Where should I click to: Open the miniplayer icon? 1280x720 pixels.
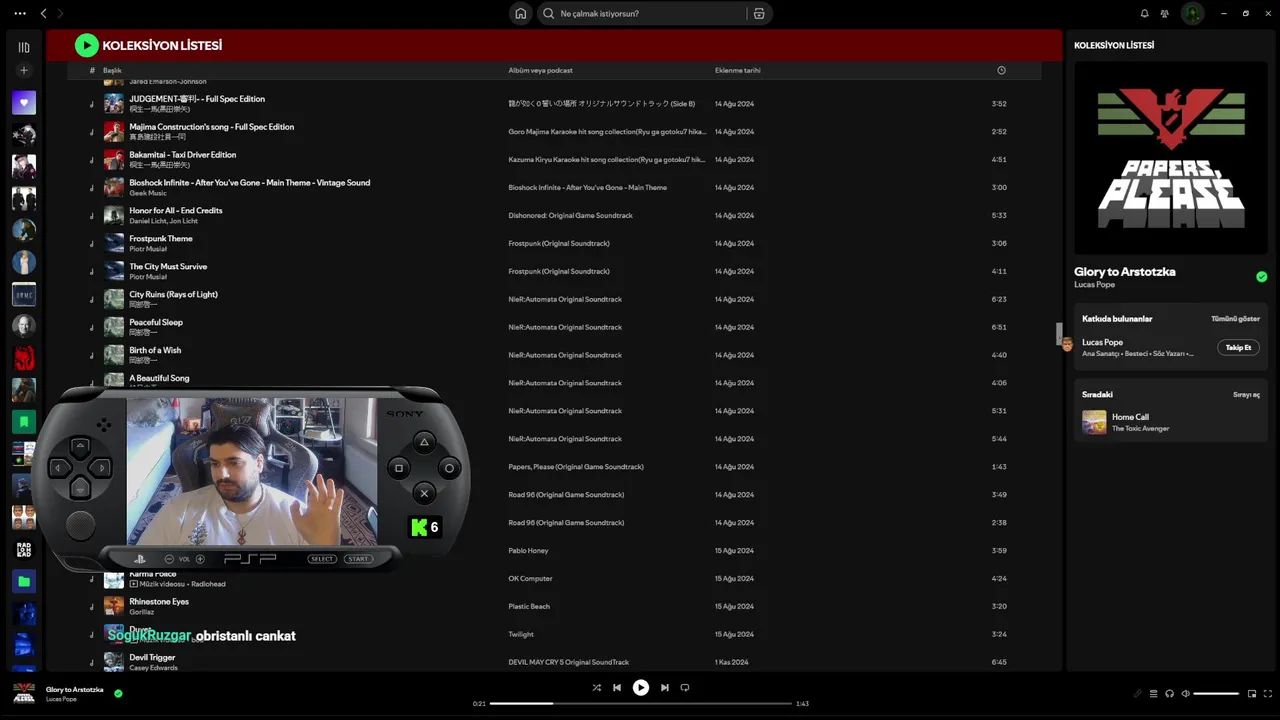coord(1251,694)
